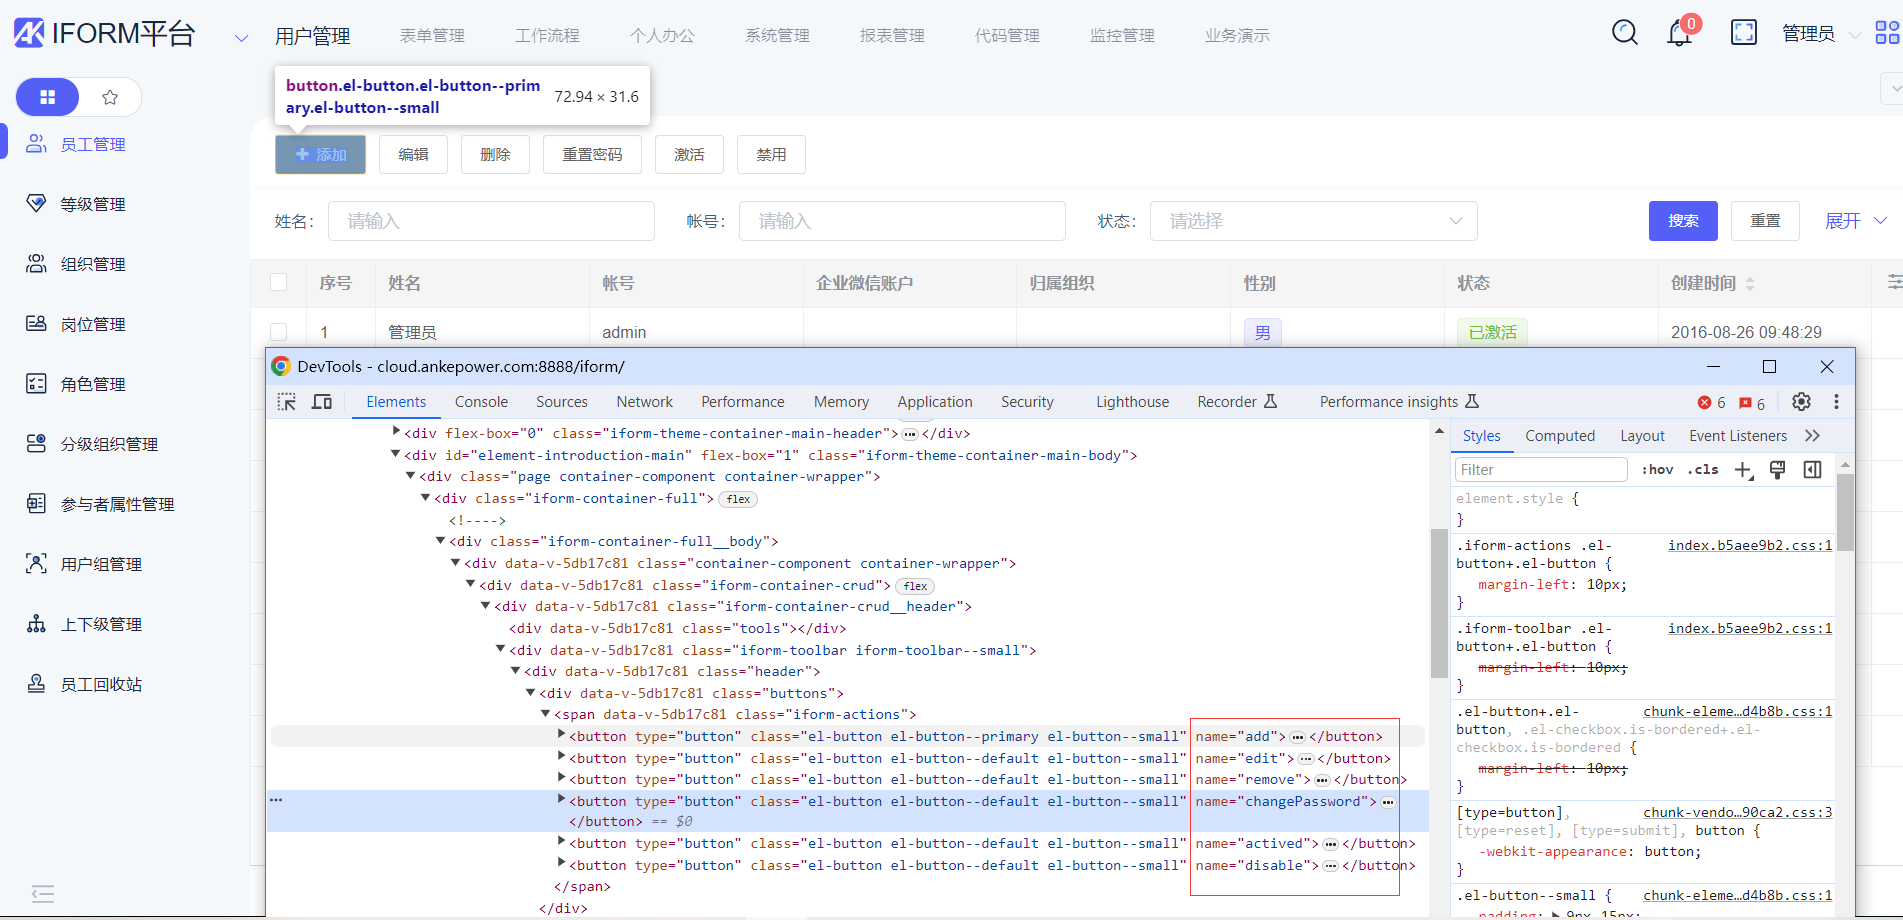Open DevTools settings gear icon
Image resolution: width=1903 pixels, height=920 pixels.
(x=1801, y=402)
